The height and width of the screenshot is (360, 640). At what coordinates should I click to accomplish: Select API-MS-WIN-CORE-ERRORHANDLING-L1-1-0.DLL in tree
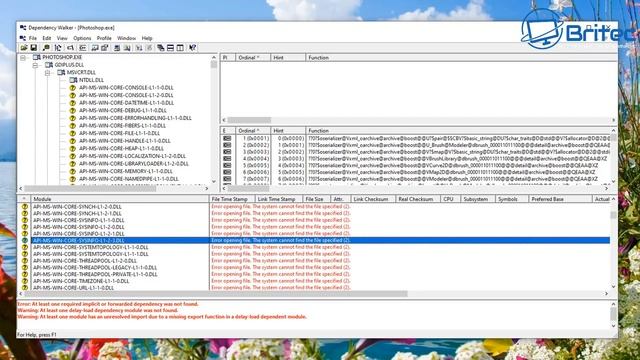coord(135,118)
